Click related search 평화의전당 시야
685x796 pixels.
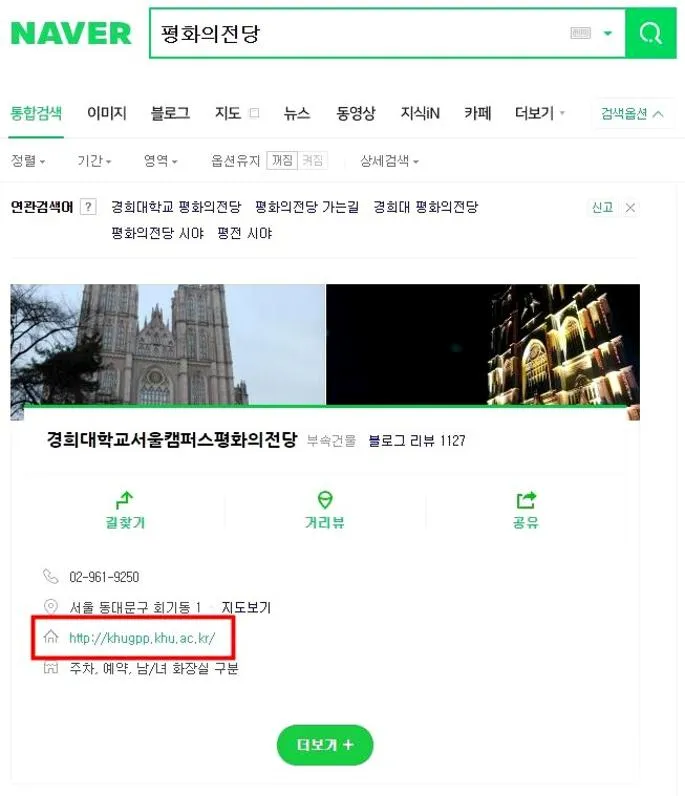[157, 233]
